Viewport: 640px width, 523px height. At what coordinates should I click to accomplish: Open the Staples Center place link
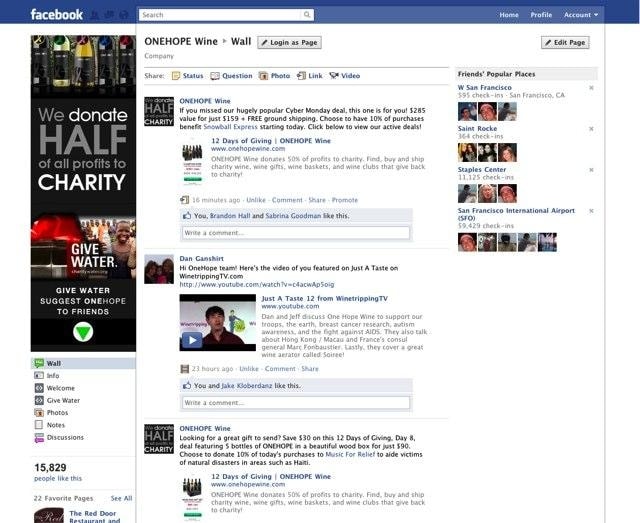[482, 169]
